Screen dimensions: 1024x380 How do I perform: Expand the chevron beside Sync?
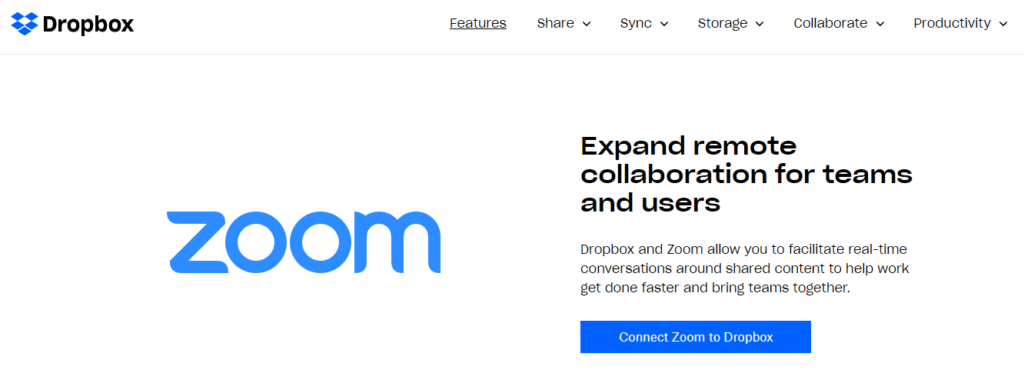[664, 24]
